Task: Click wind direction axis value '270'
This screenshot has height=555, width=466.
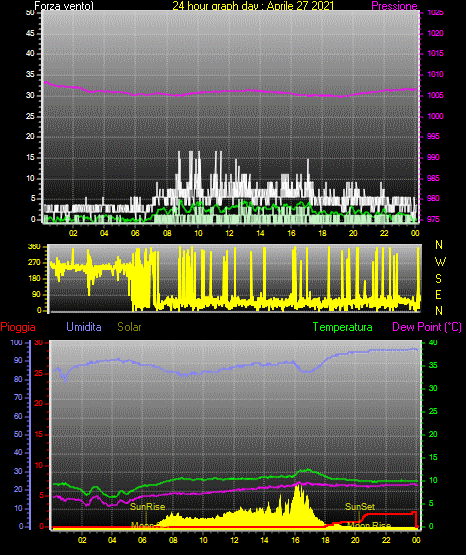Action: click(35, 263)
